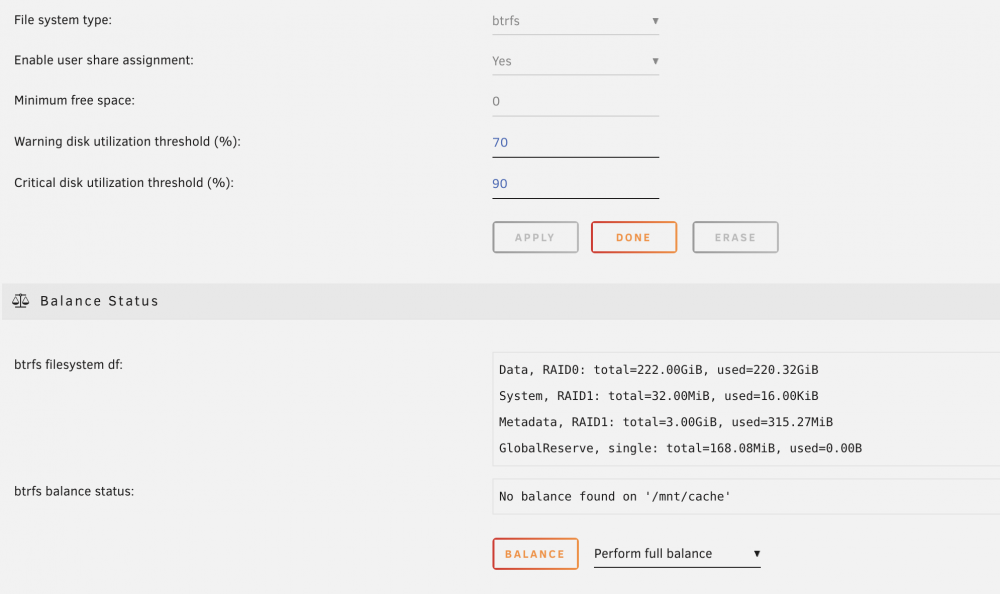This screenshot has height=594, width=1000.
Task: Open the File system type dropdown
Action: pyautogui.click(x=575, y=21)
